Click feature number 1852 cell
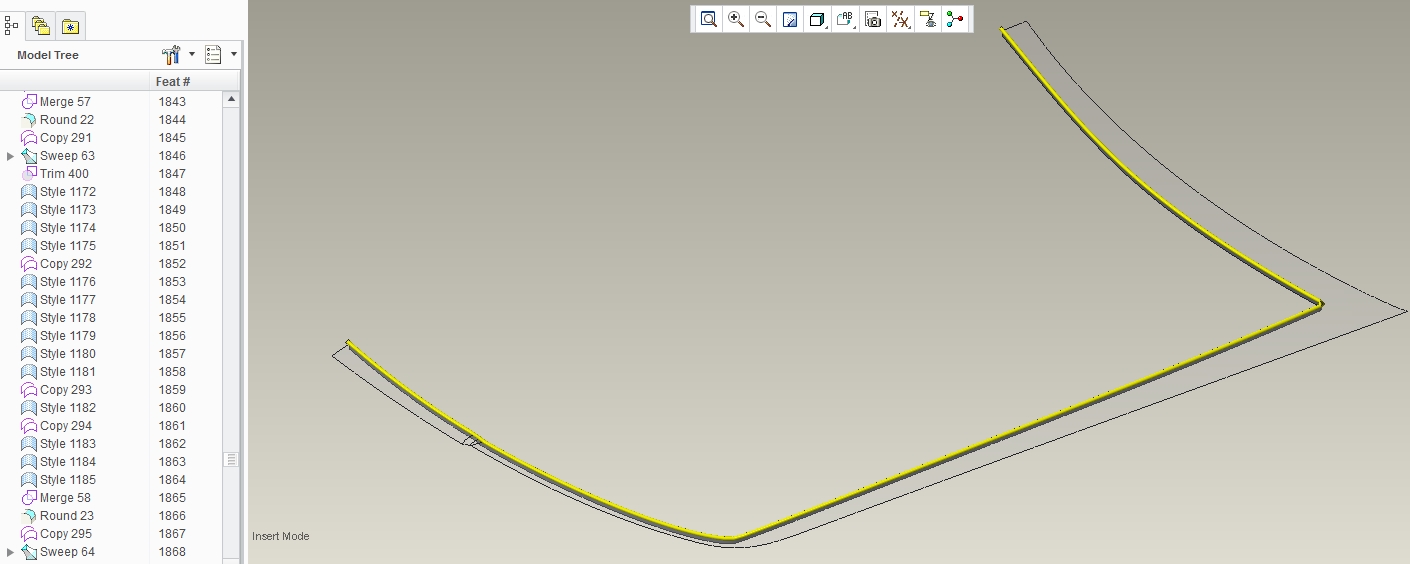 [x=172, y=264]
